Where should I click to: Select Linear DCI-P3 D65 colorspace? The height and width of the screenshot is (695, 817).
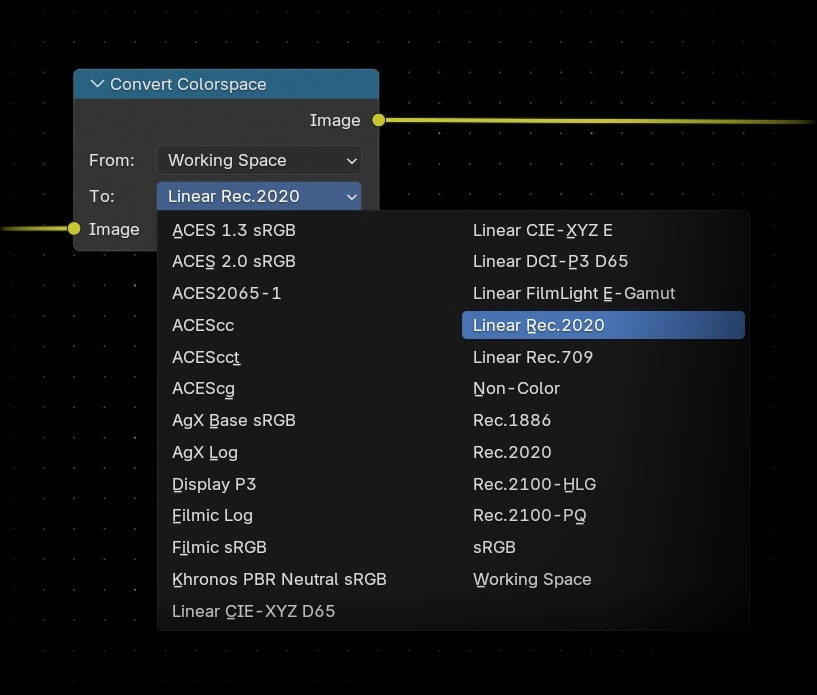coord(549,261)
